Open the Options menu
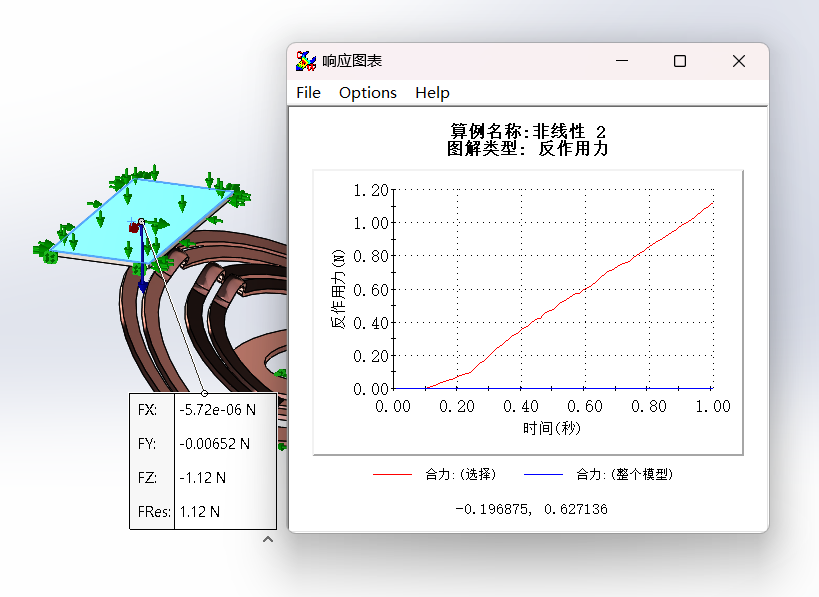Screen dimensions: 819x597 point(367,92)
